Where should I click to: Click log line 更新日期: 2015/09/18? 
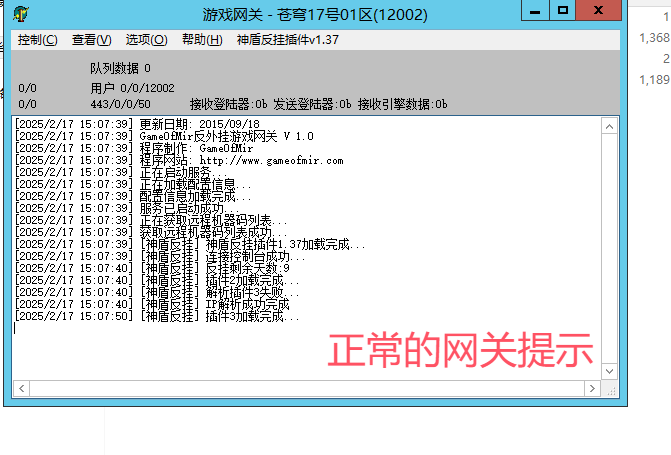pos(137,124)
